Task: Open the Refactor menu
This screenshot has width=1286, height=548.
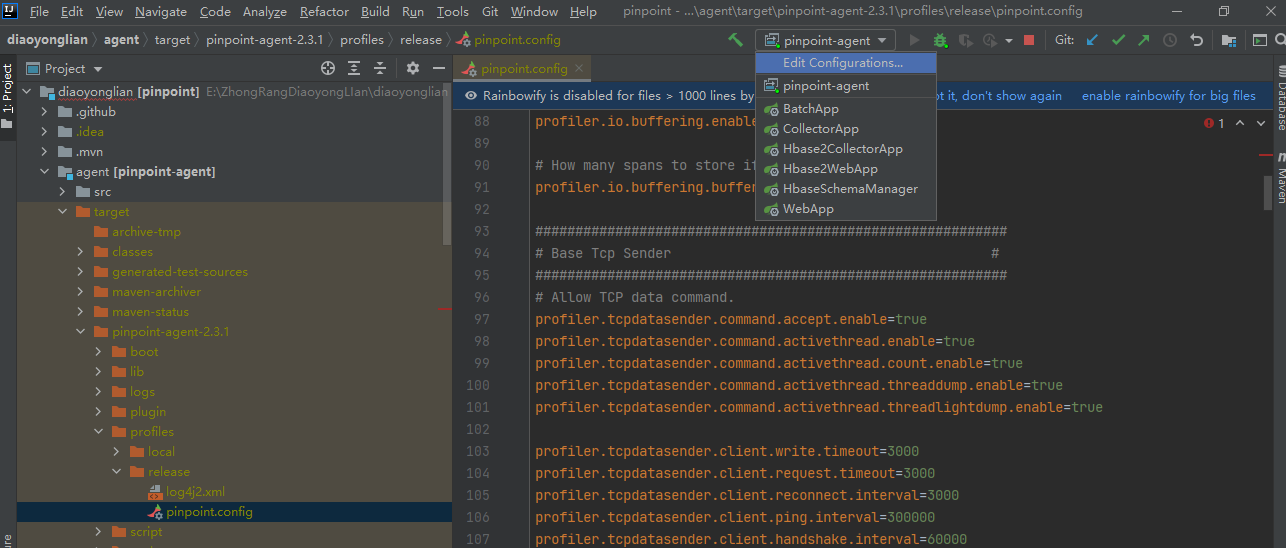Action: pos(324,12)
